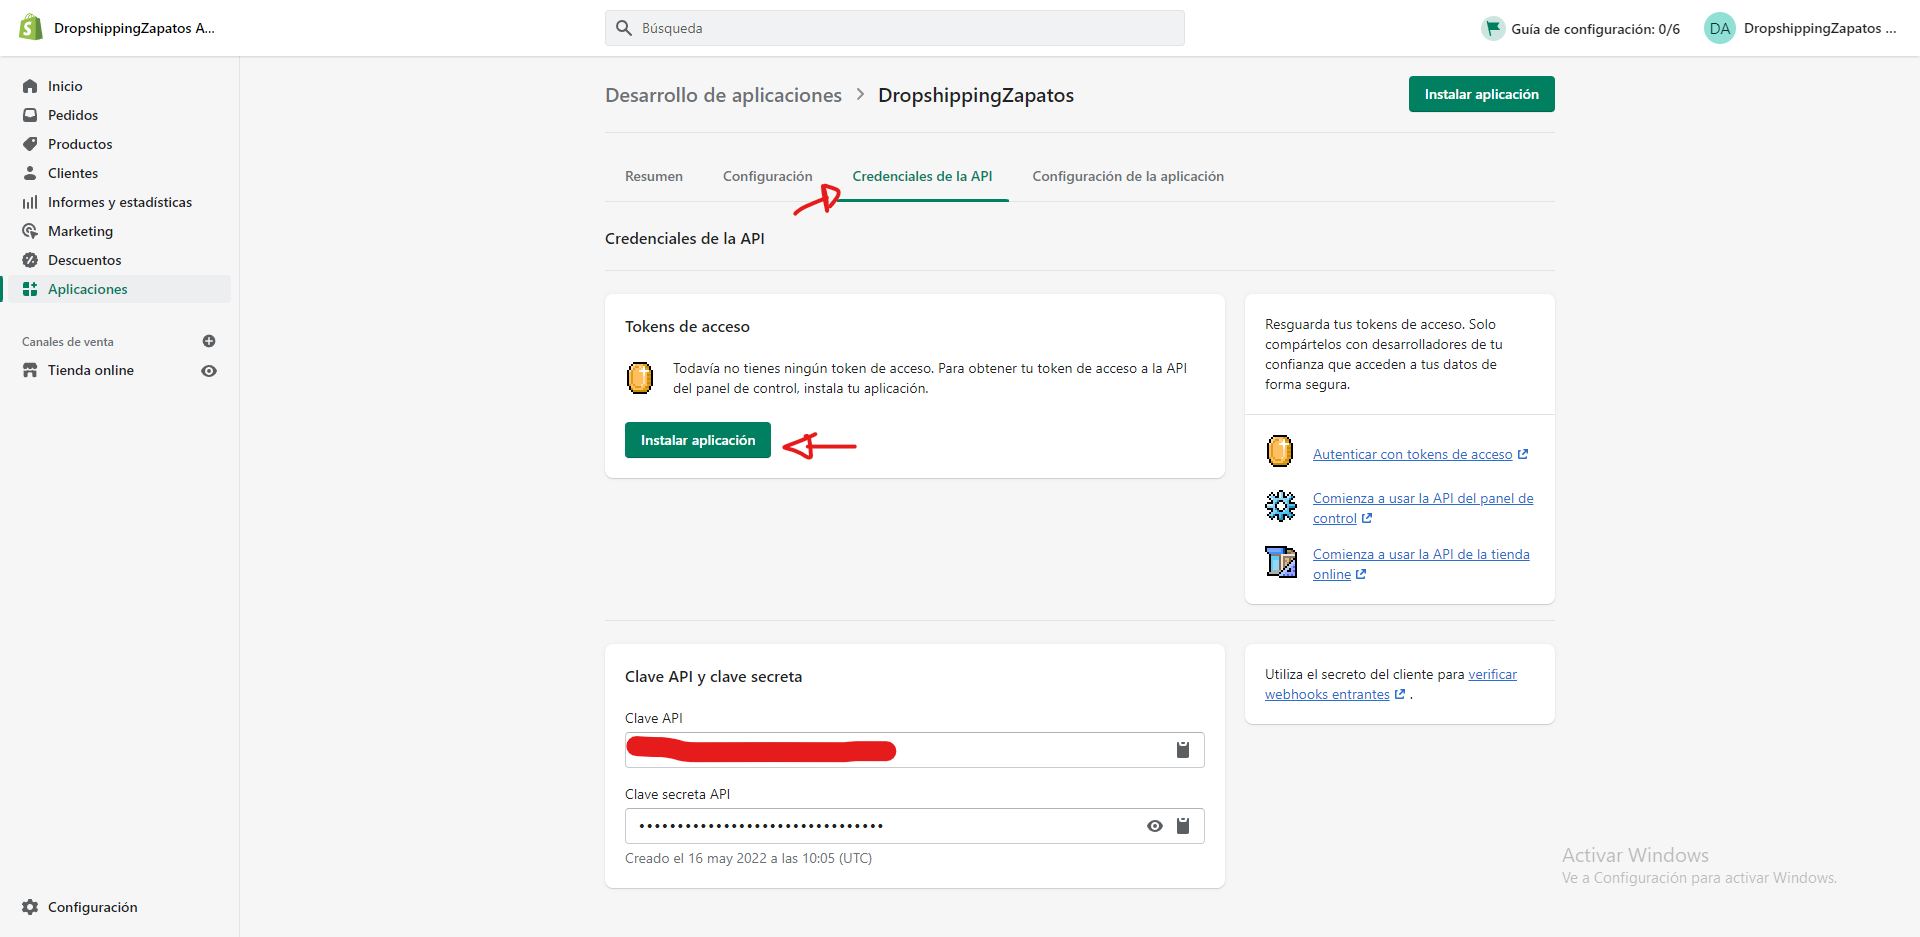
Task: Open the setup guide flag icon
Action: coord(1493,28)
